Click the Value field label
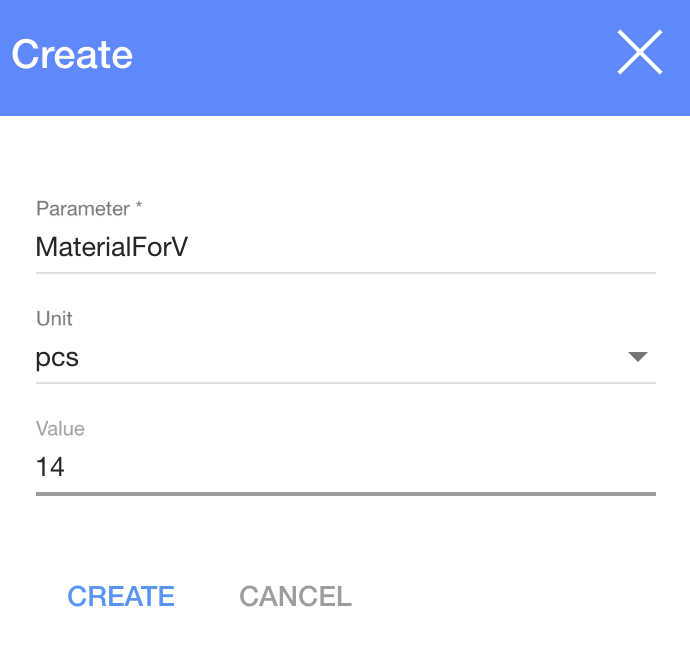This screenshot has height=654, width=690. [x=60, y=429]
